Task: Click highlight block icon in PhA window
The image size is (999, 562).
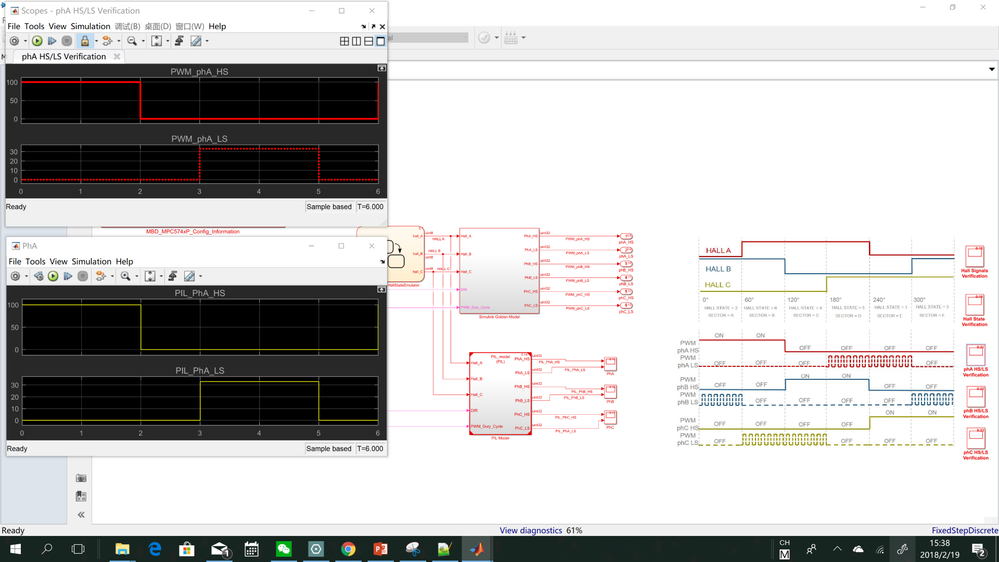Action: [x=101, y=276]
